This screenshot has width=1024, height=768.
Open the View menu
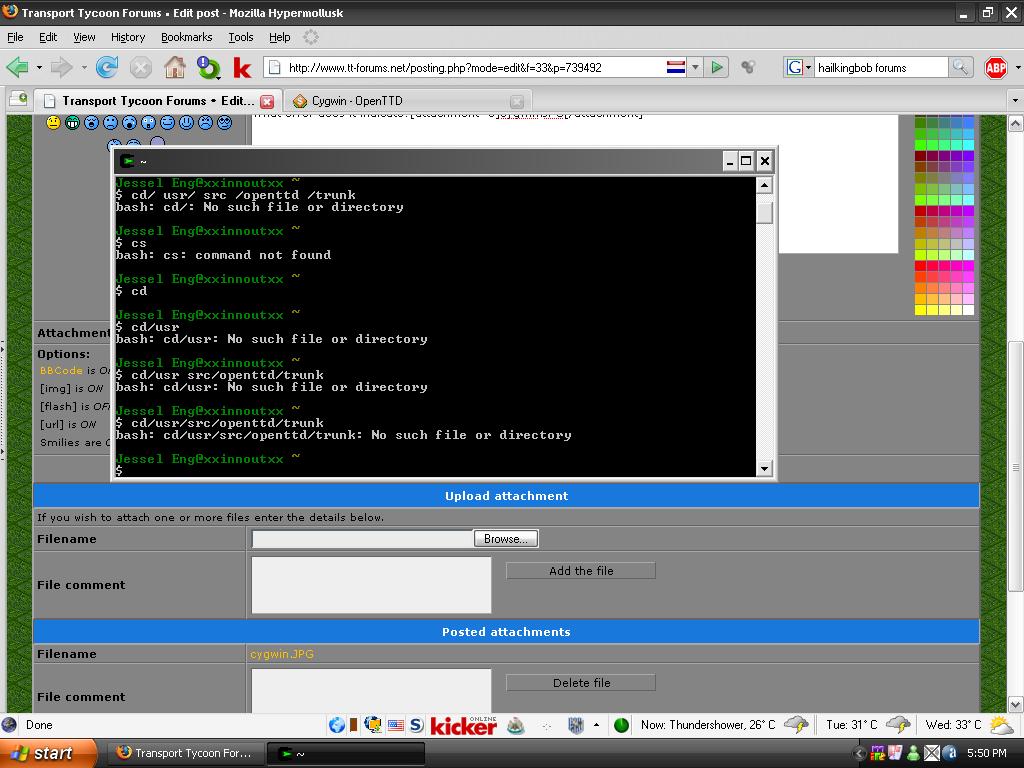(84, 37)
